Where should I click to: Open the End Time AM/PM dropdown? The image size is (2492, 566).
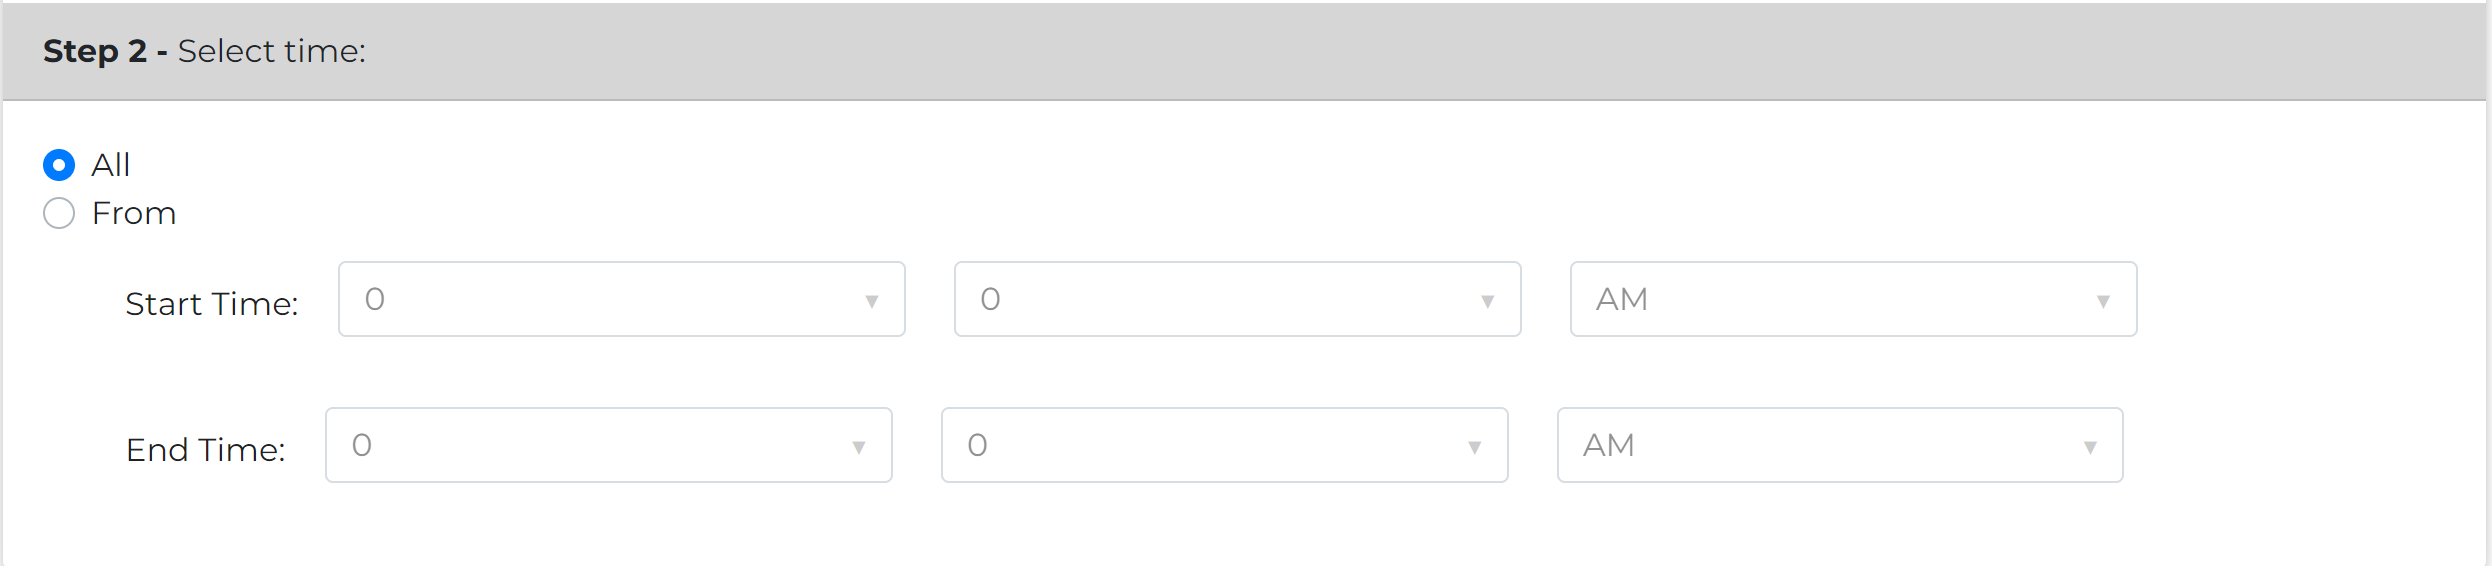coord(1840,445)
